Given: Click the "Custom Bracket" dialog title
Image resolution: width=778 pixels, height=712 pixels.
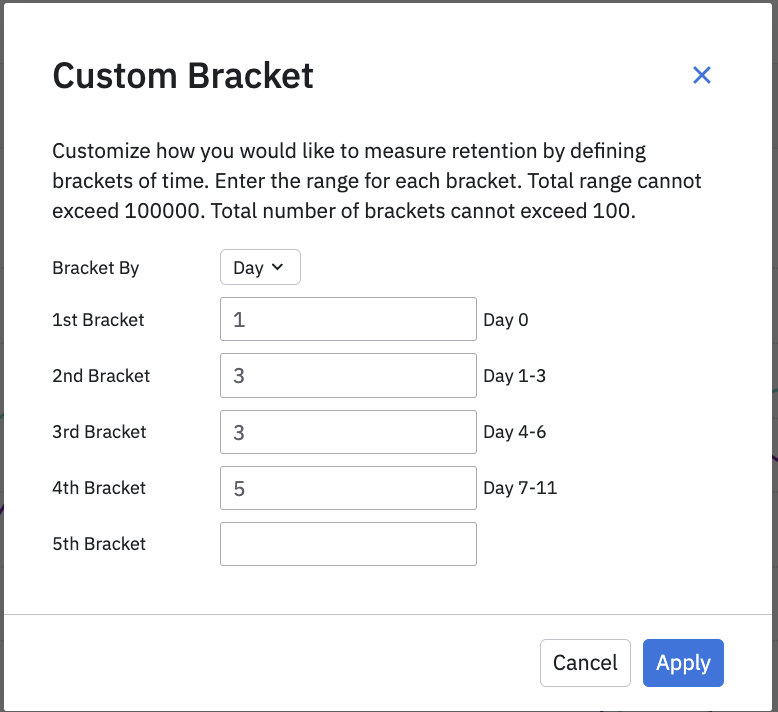Looking at the screenshot, I should 183,76.
